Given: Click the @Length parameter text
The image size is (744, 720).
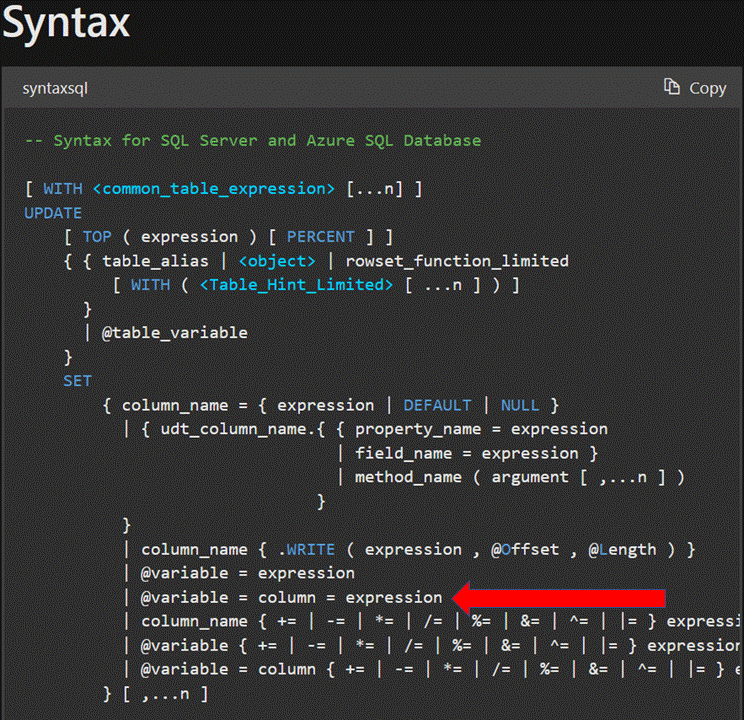Looking at the screenshot, I should 623,550.
